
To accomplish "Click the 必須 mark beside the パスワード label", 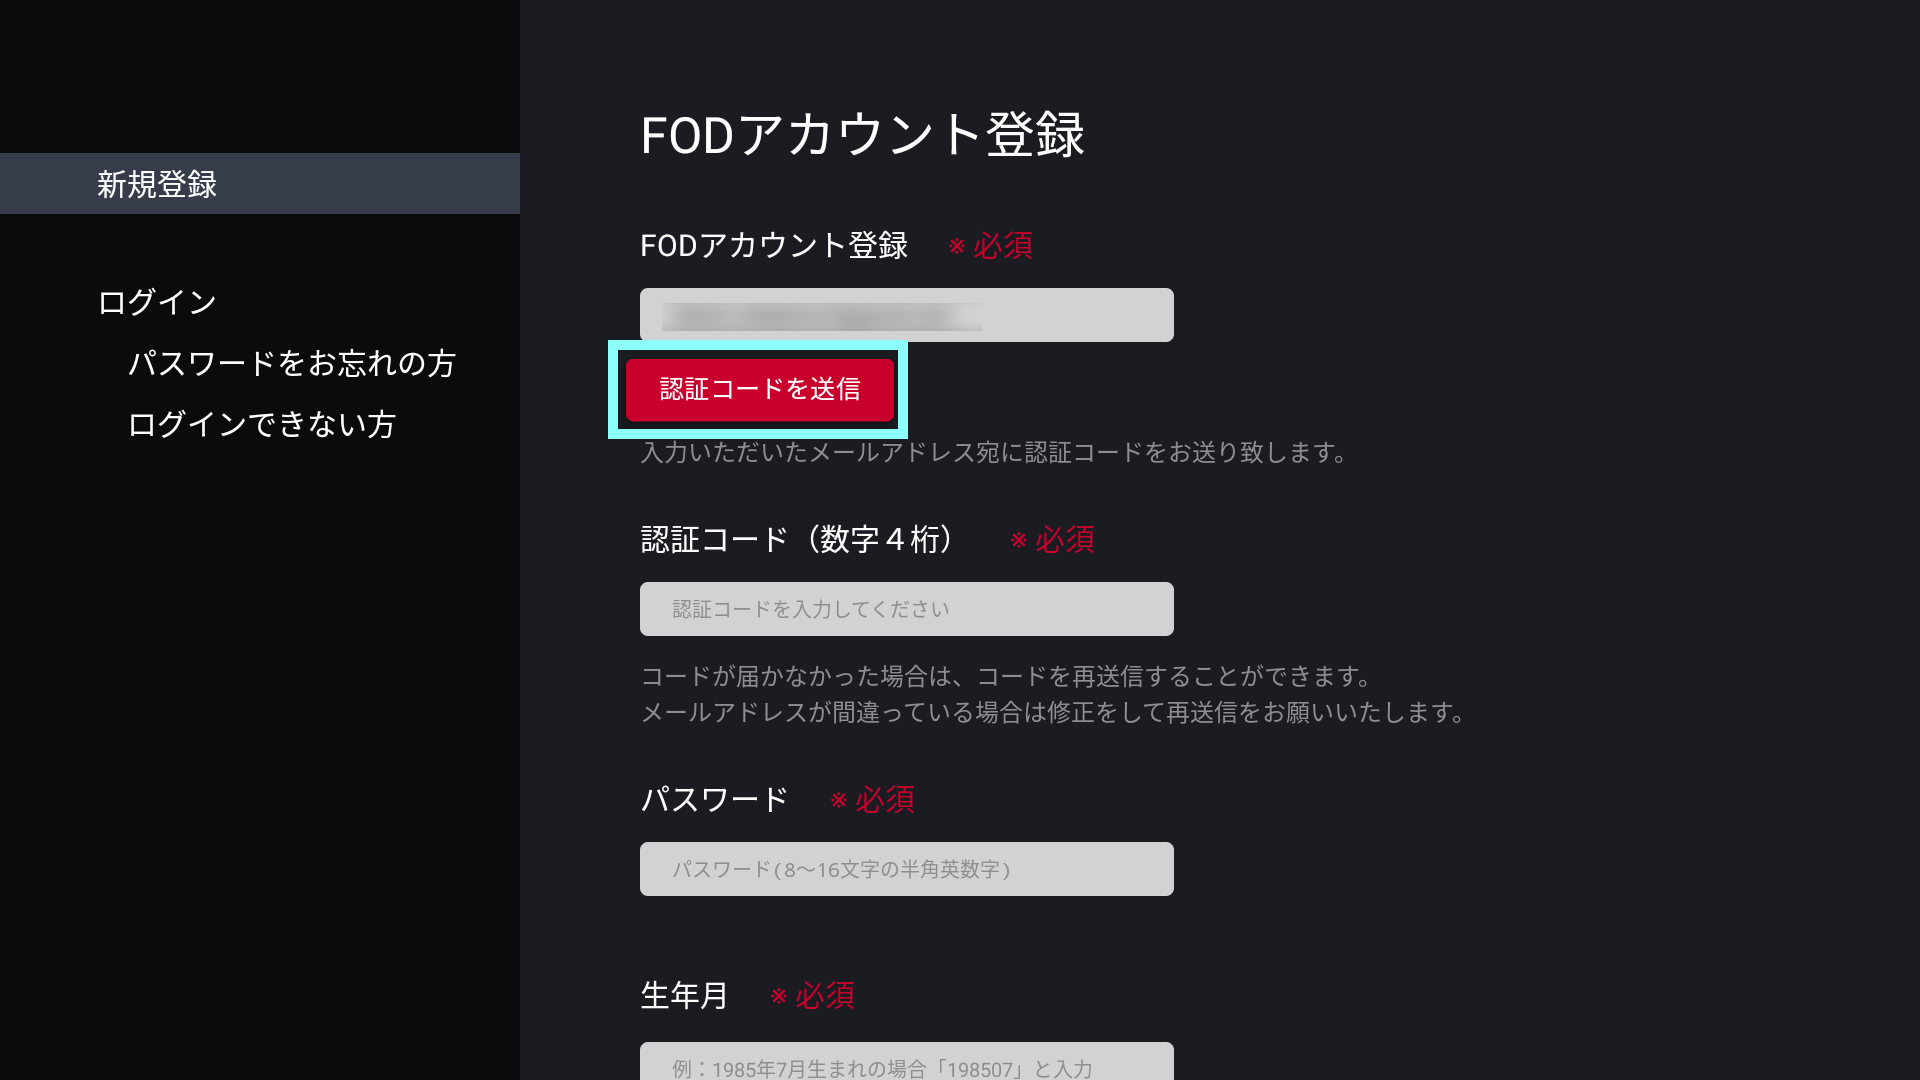I will click(x=873, y=800).
